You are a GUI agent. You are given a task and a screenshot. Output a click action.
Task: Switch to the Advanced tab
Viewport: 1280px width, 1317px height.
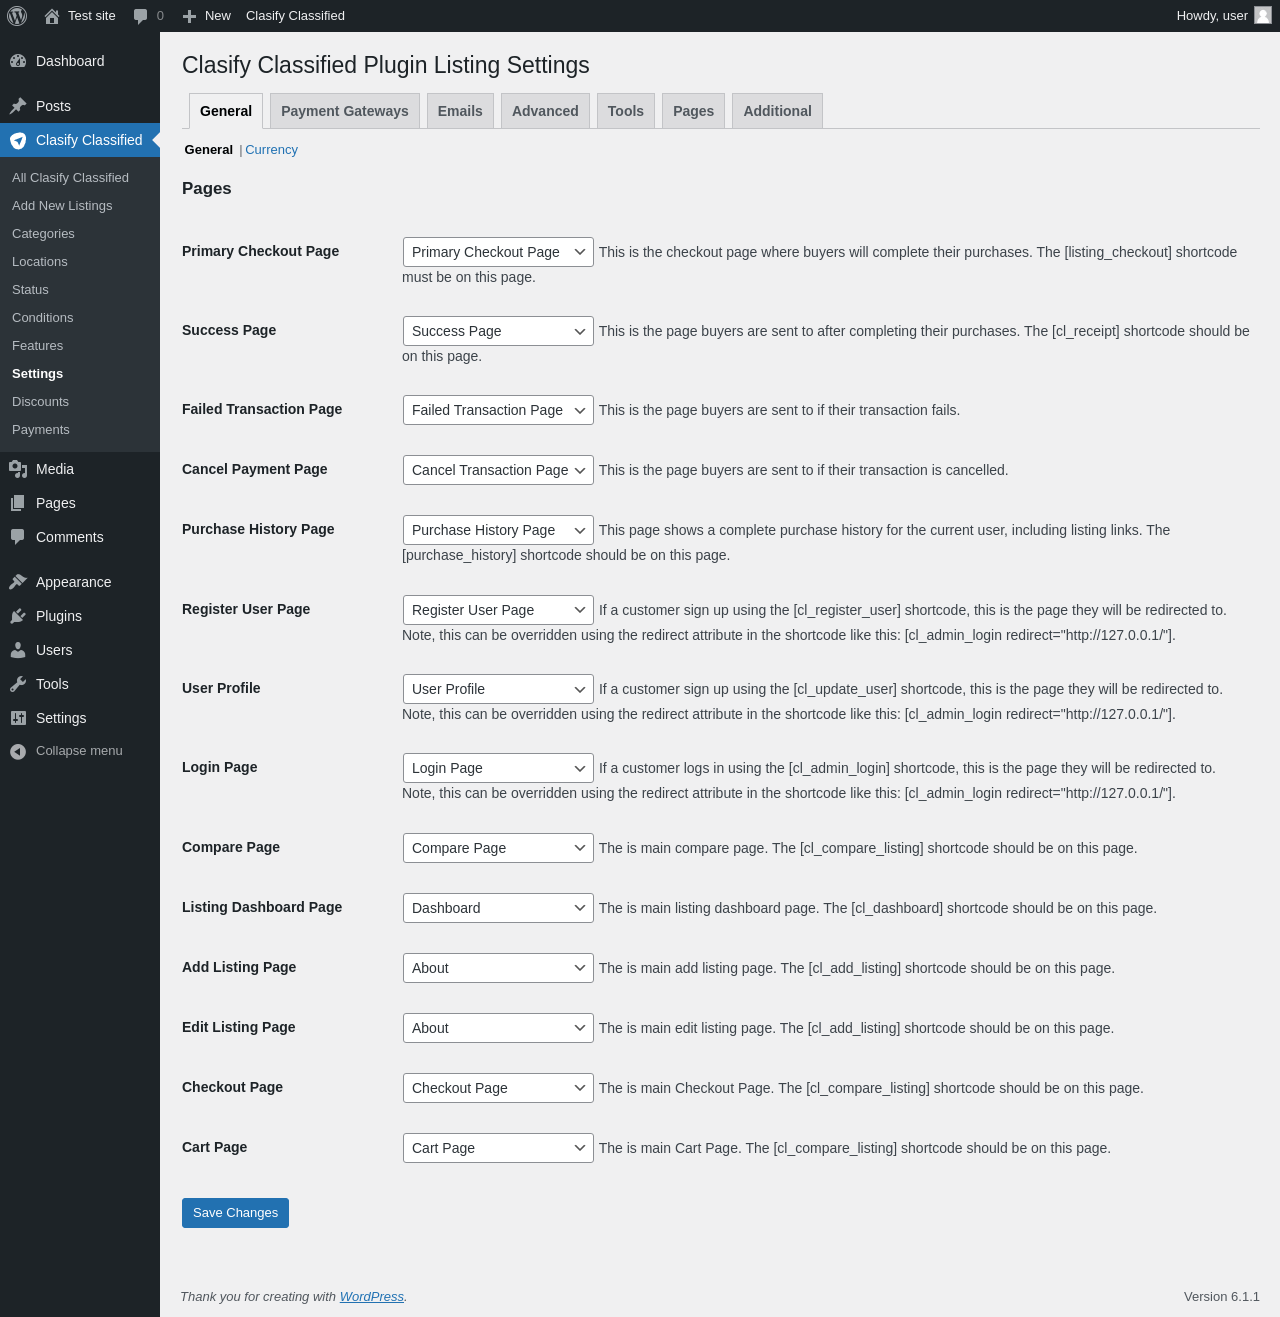(x=545, y=111)
